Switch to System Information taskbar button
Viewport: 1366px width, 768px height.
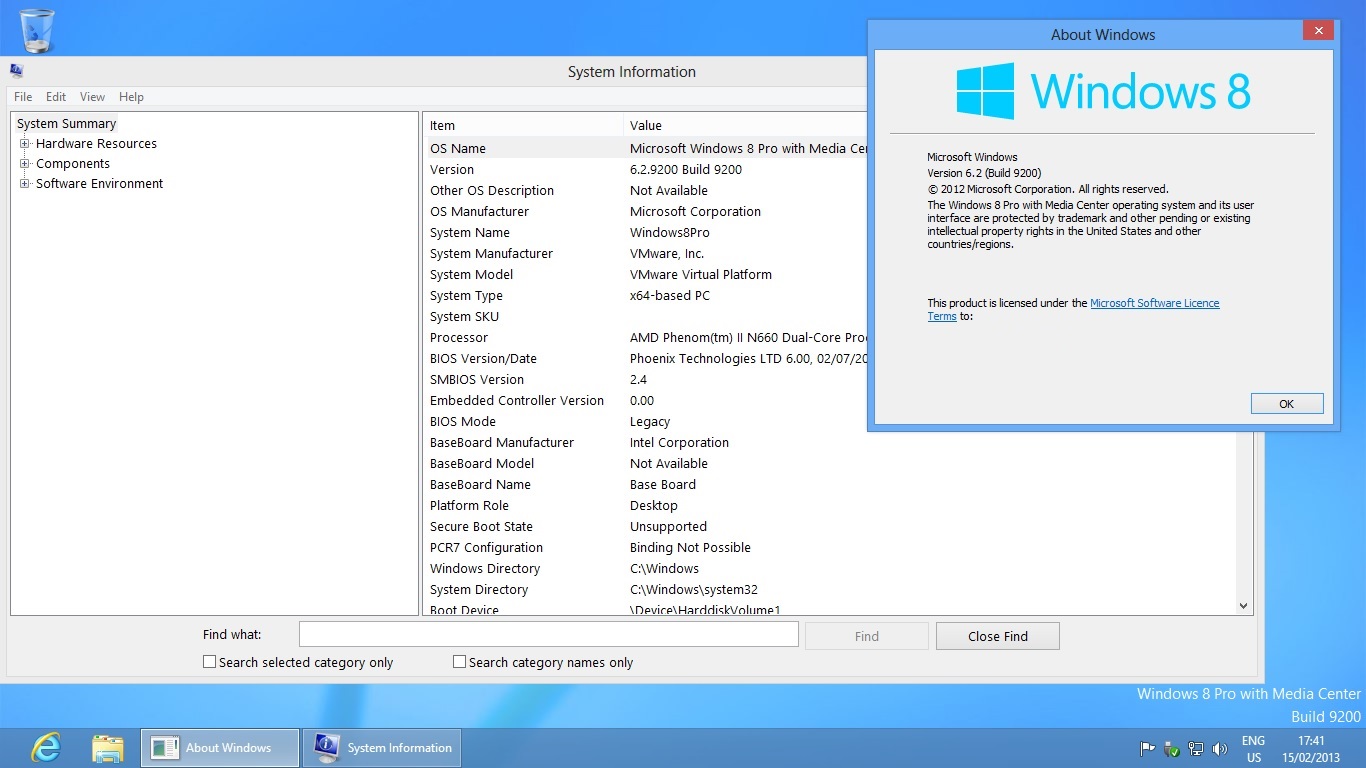tap(382, 748)
